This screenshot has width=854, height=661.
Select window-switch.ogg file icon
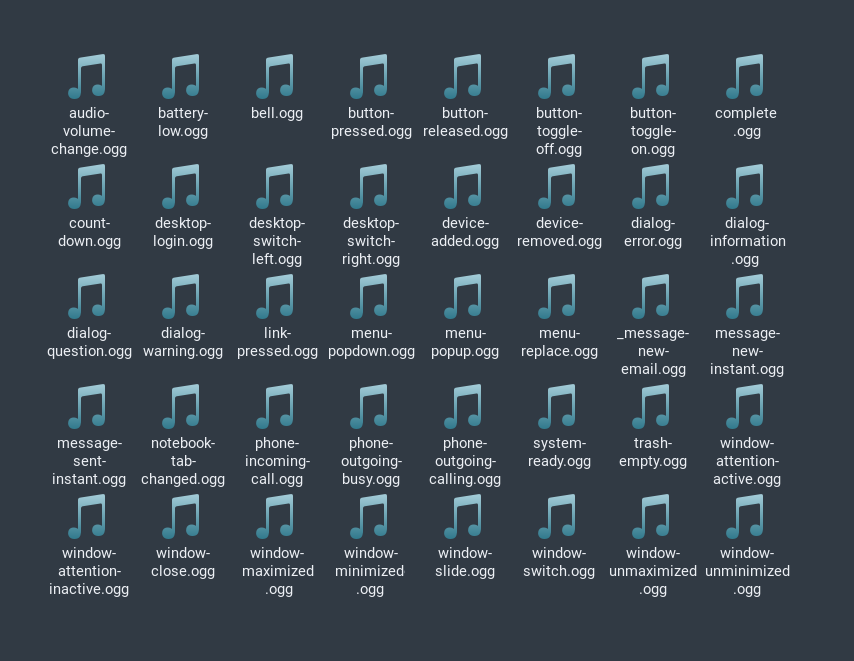(558, 516)
